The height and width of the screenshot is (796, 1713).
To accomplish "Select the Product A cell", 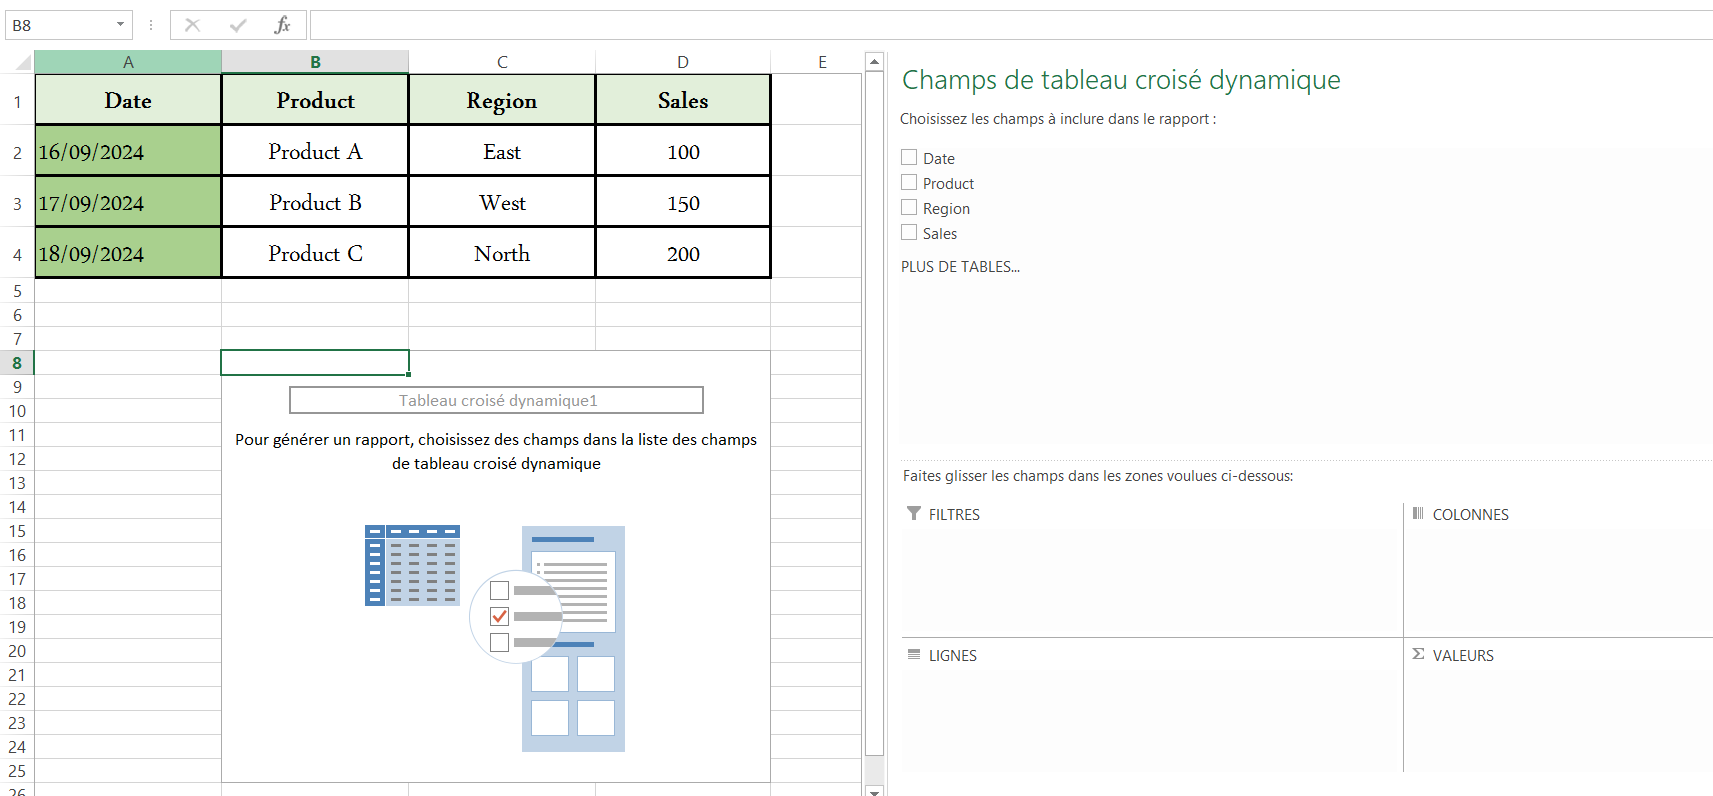I will coord(315,151).
